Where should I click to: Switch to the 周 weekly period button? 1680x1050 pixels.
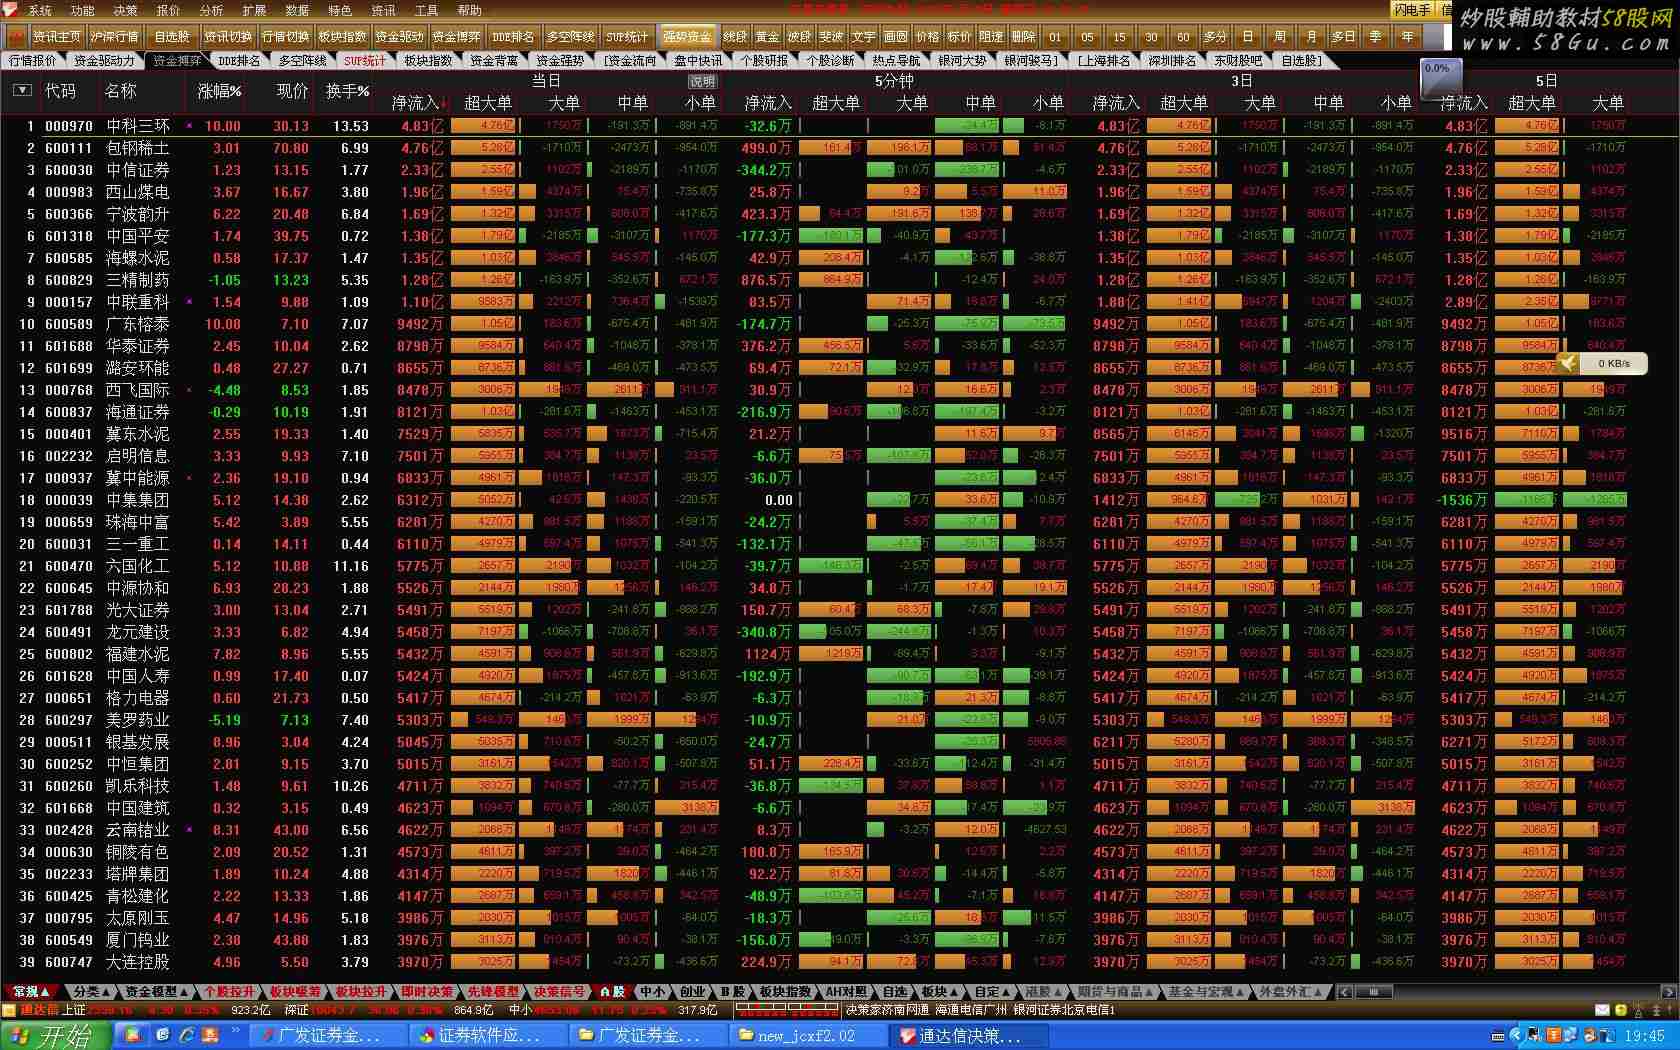pyautogui.click(x=1279, y=36)
